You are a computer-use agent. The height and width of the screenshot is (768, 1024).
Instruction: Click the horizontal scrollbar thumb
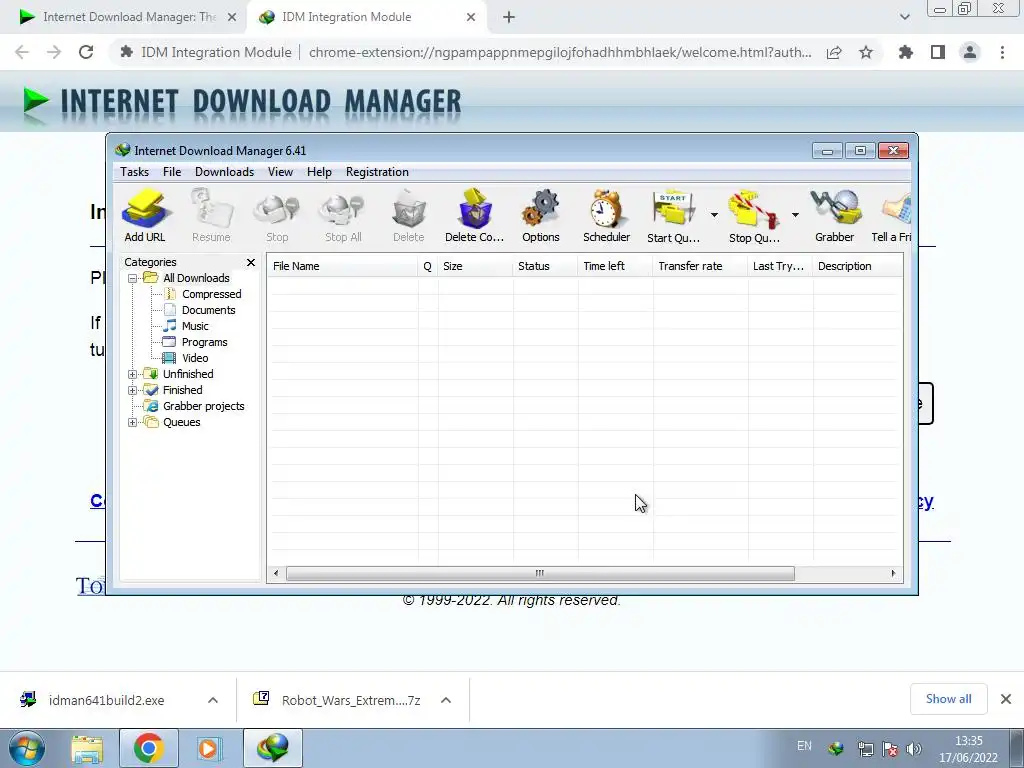pyautogui.click(x=540, y=573)
